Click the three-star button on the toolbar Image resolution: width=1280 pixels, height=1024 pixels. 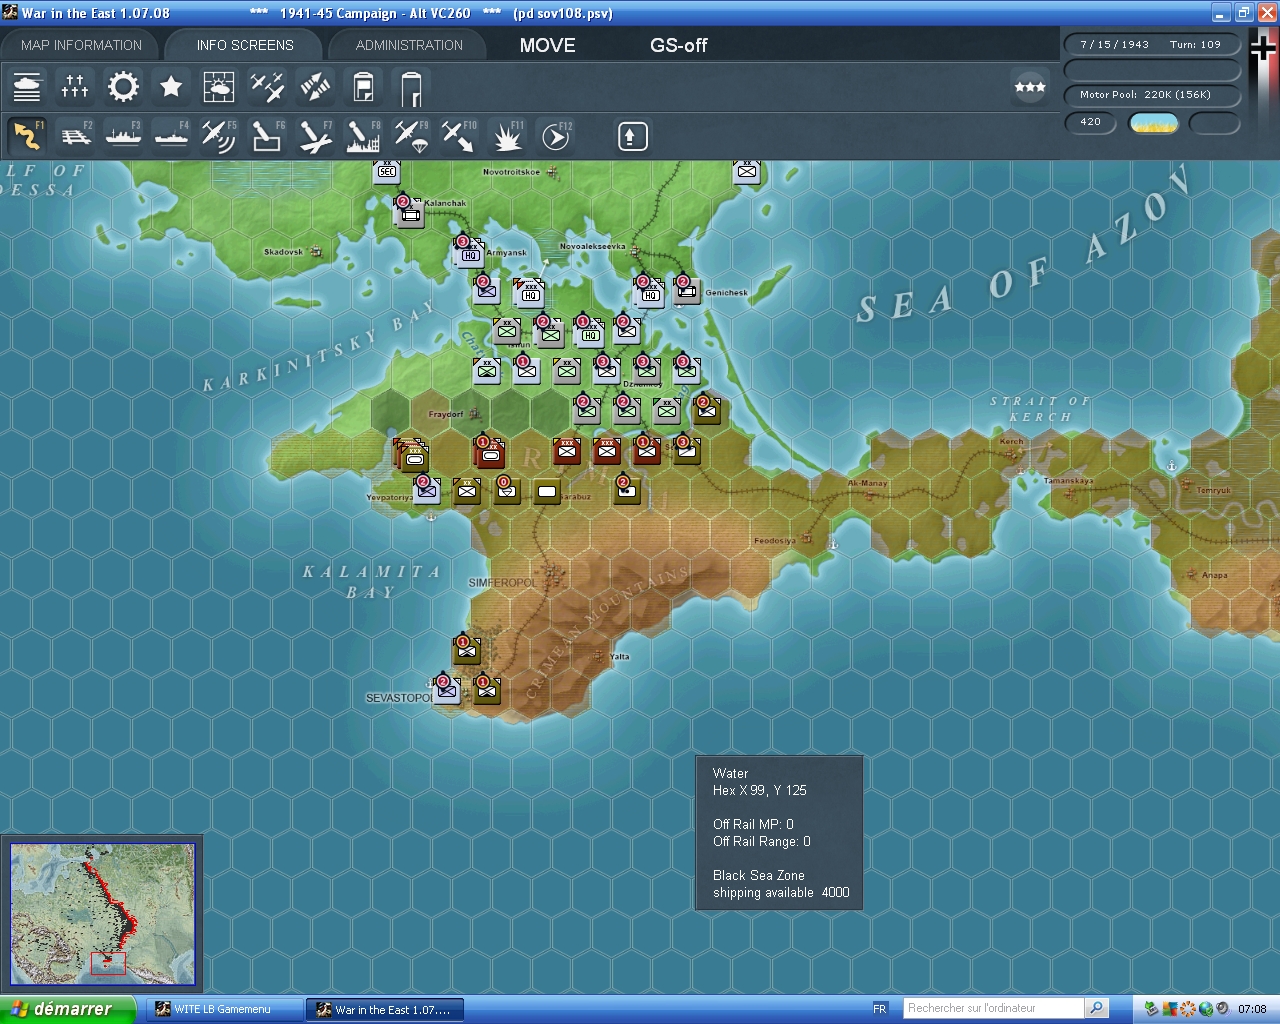point(1030,87)
